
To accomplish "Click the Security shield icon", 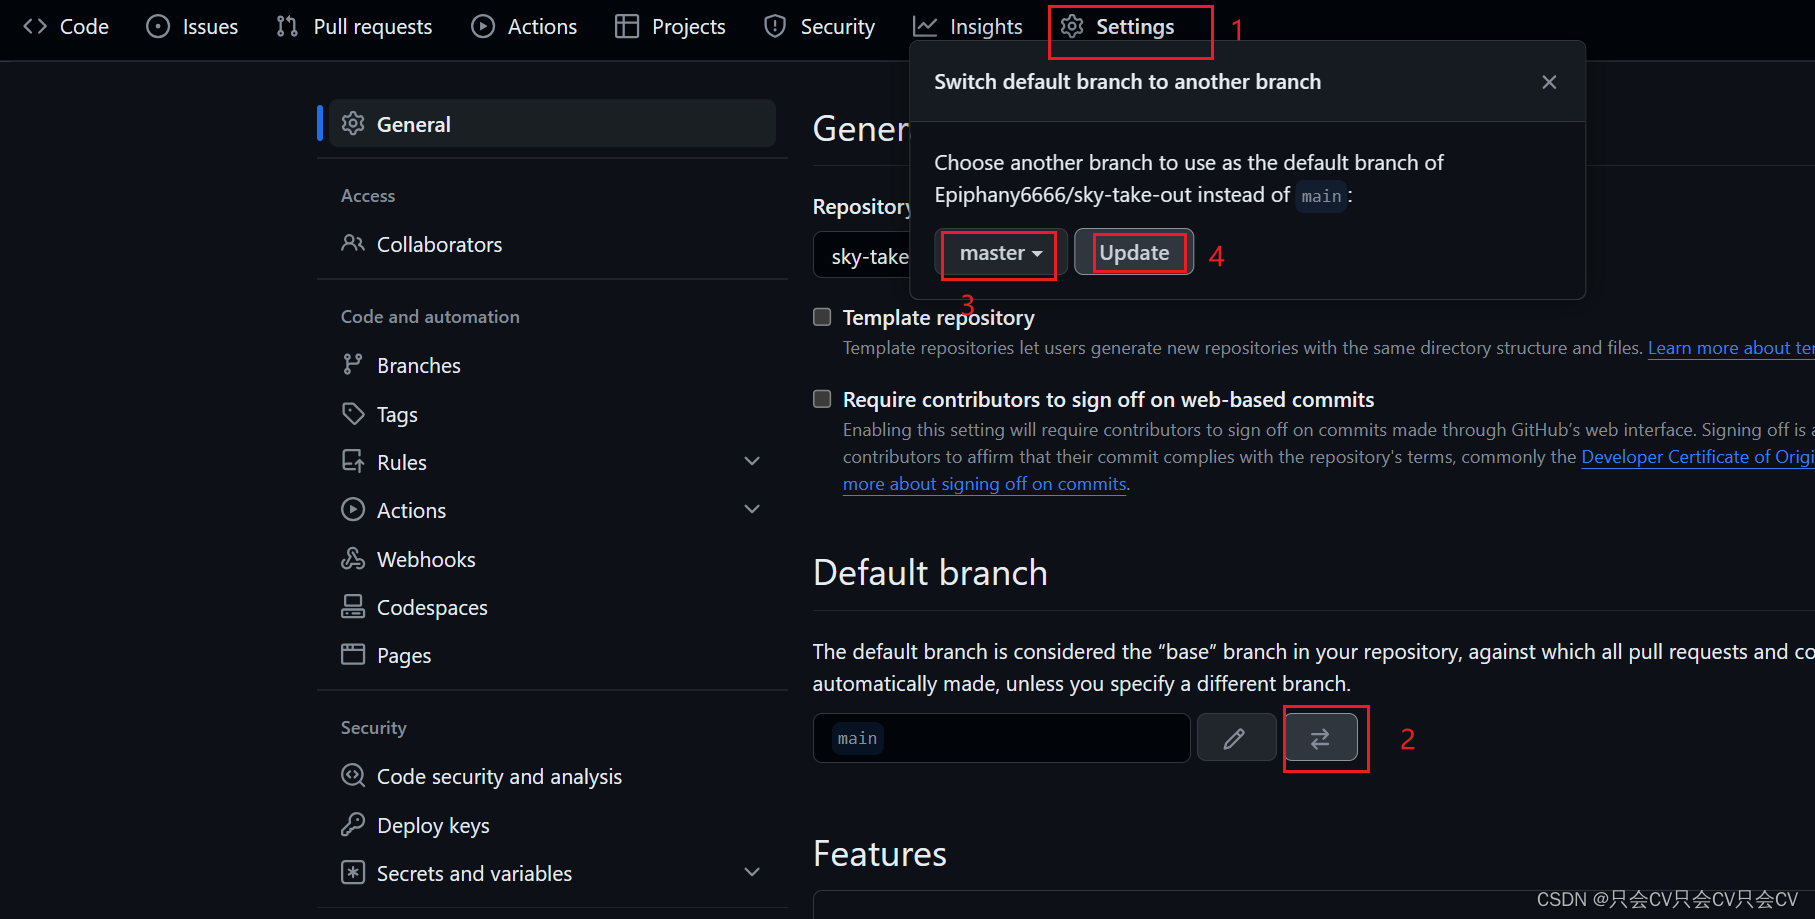I will point(775,27).
